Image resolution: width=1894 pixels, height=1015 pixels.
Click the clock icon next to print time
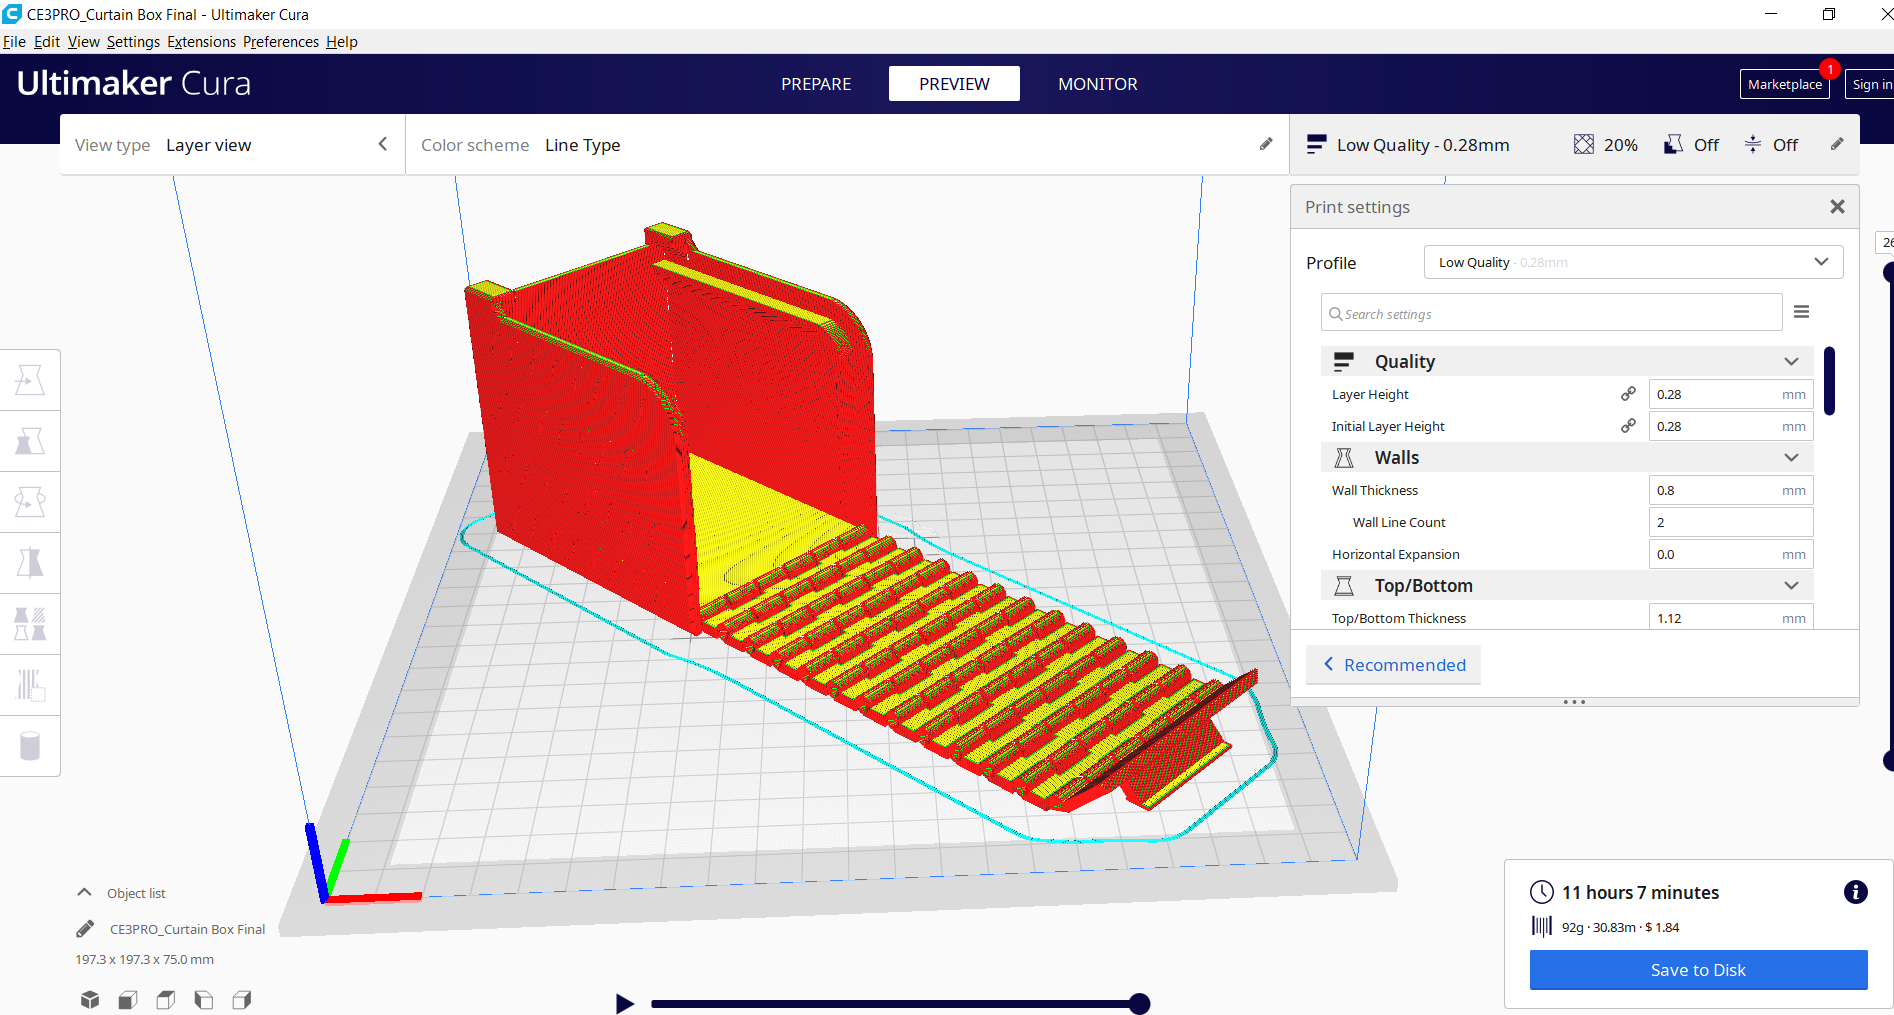pyautogui.click(x=1542, y=892)
